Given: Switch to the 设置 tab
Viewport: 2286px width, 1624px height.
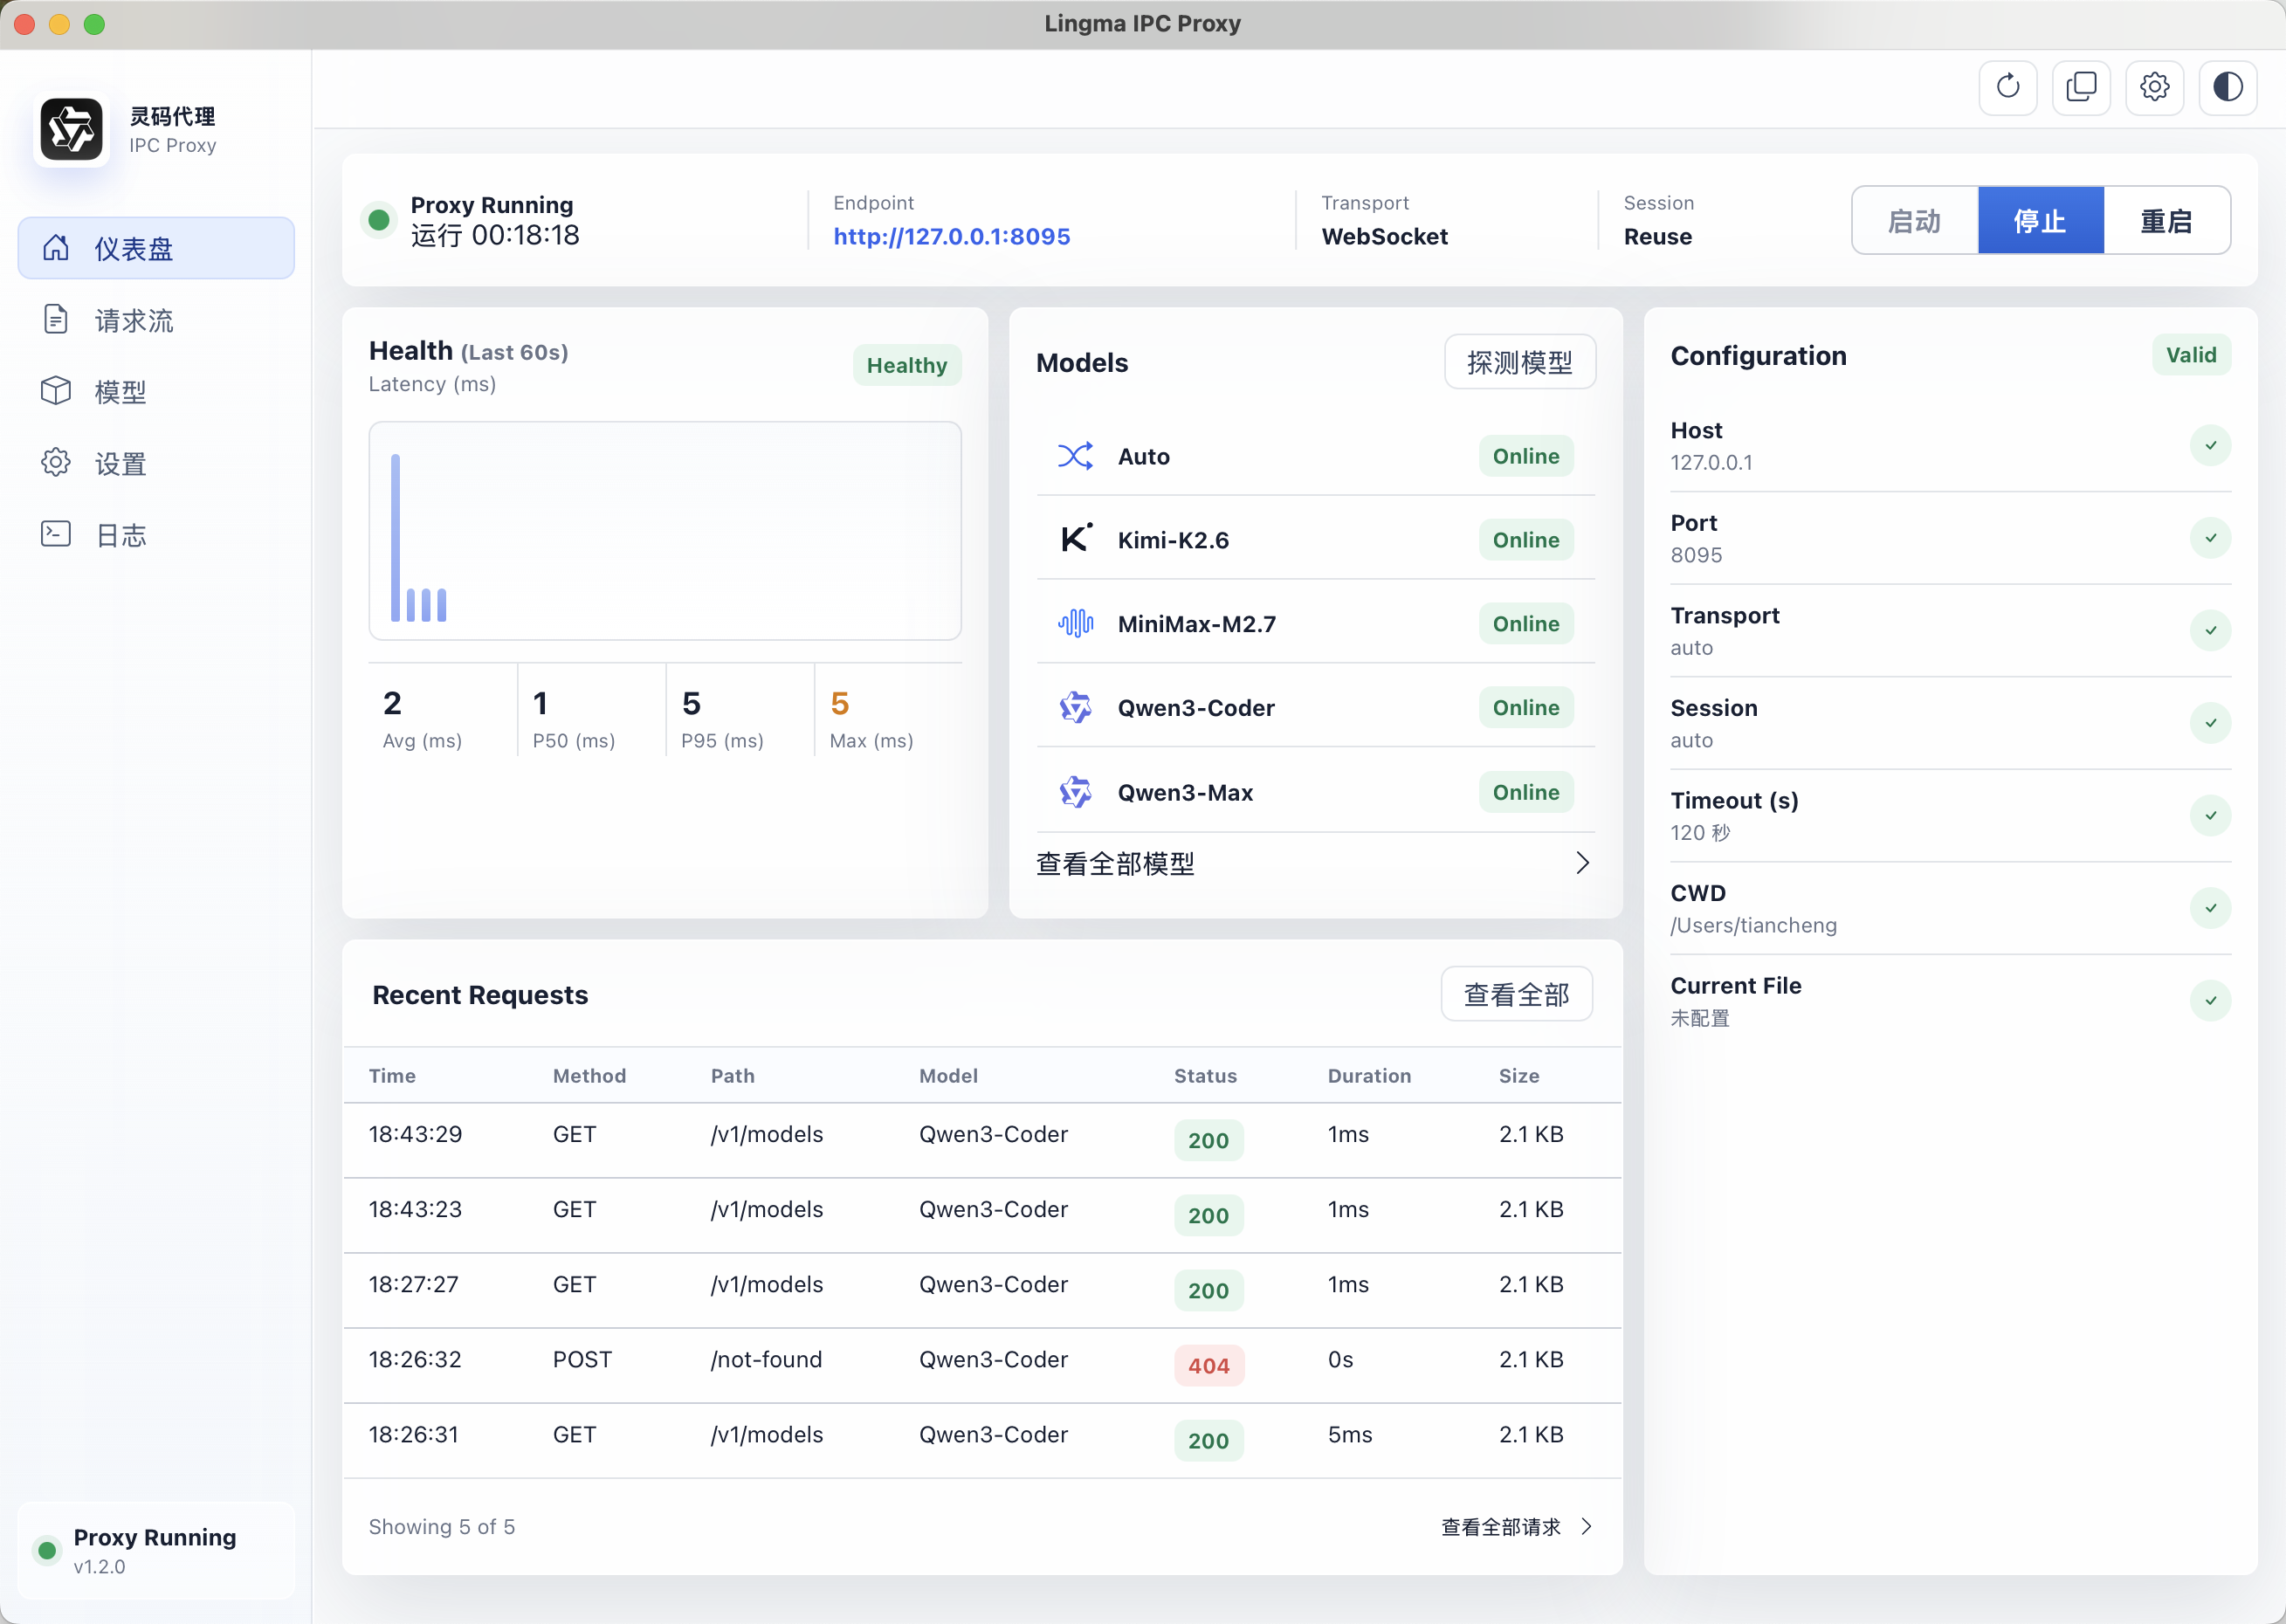Looking at the screenshot, I should click(156, 463).
